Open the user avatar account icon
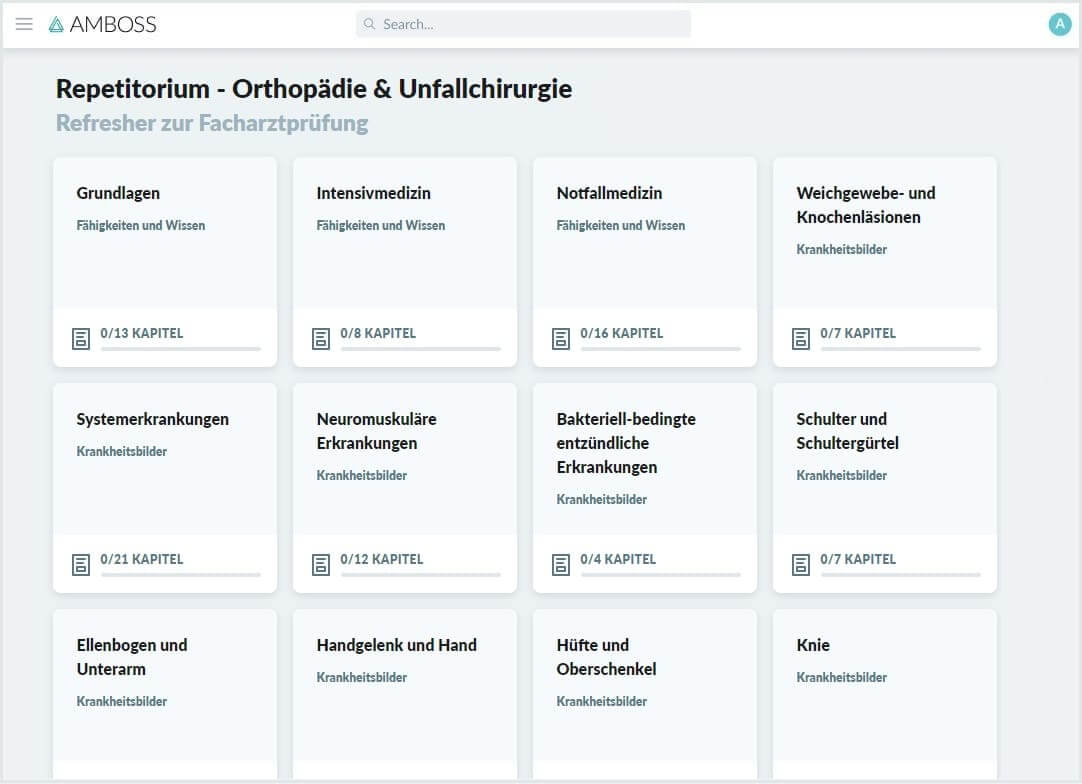This screenshot has height=784, width=1082. tap(1059, 24)
